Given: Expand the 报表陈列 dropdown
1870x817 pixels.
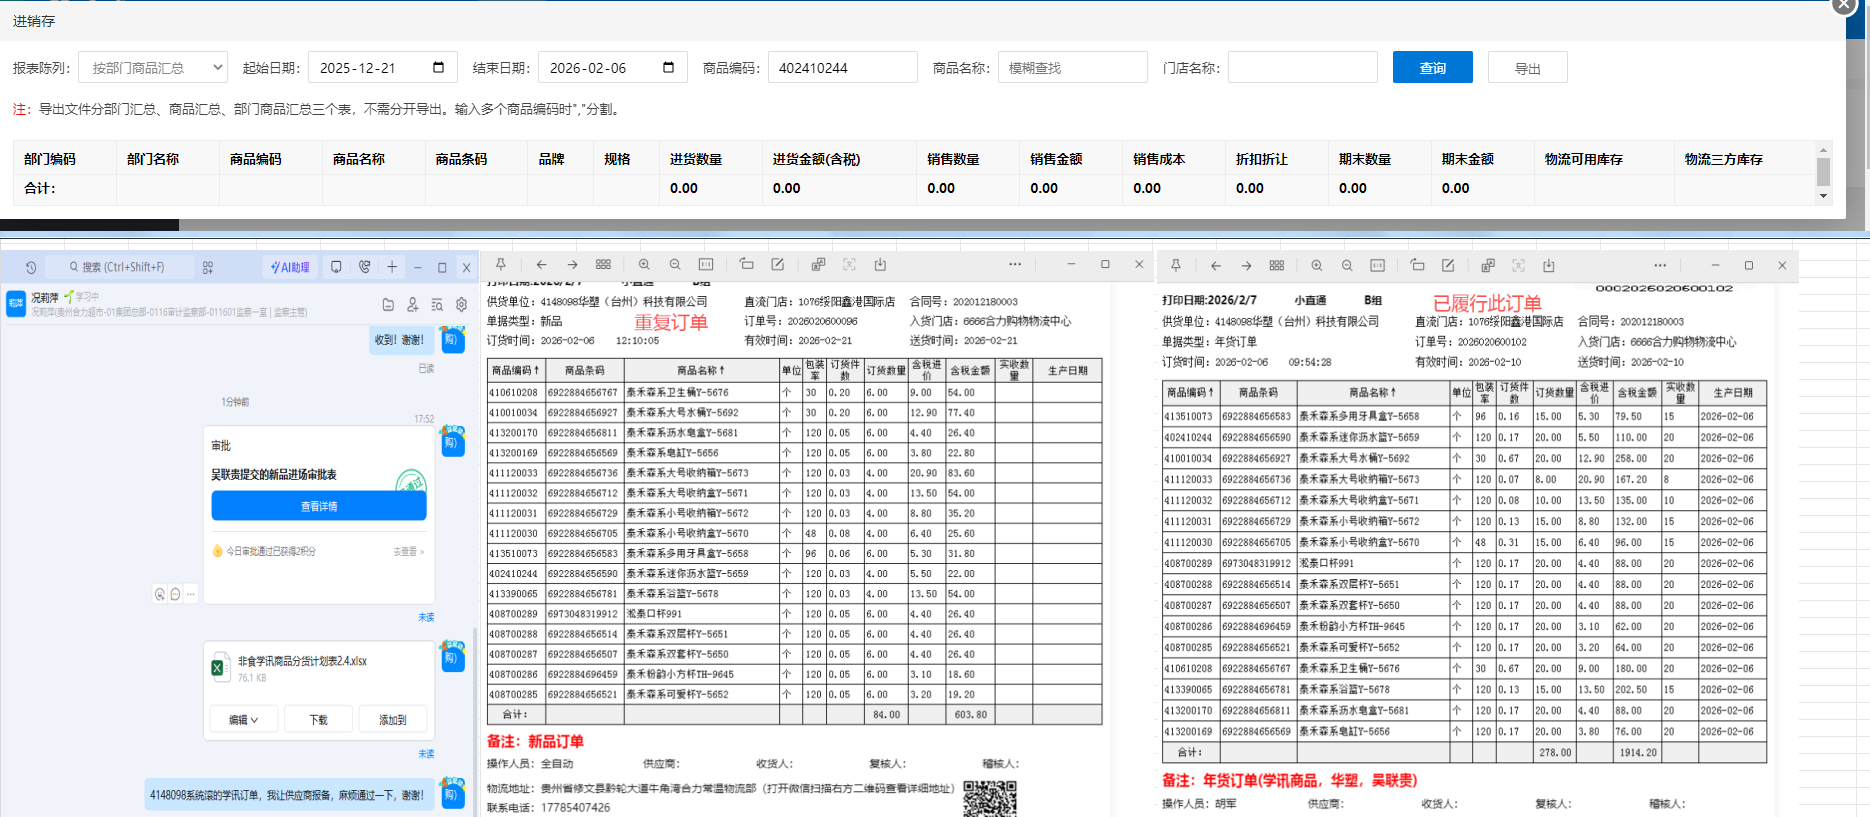Looking at the screenshot, I should (153, 68).
